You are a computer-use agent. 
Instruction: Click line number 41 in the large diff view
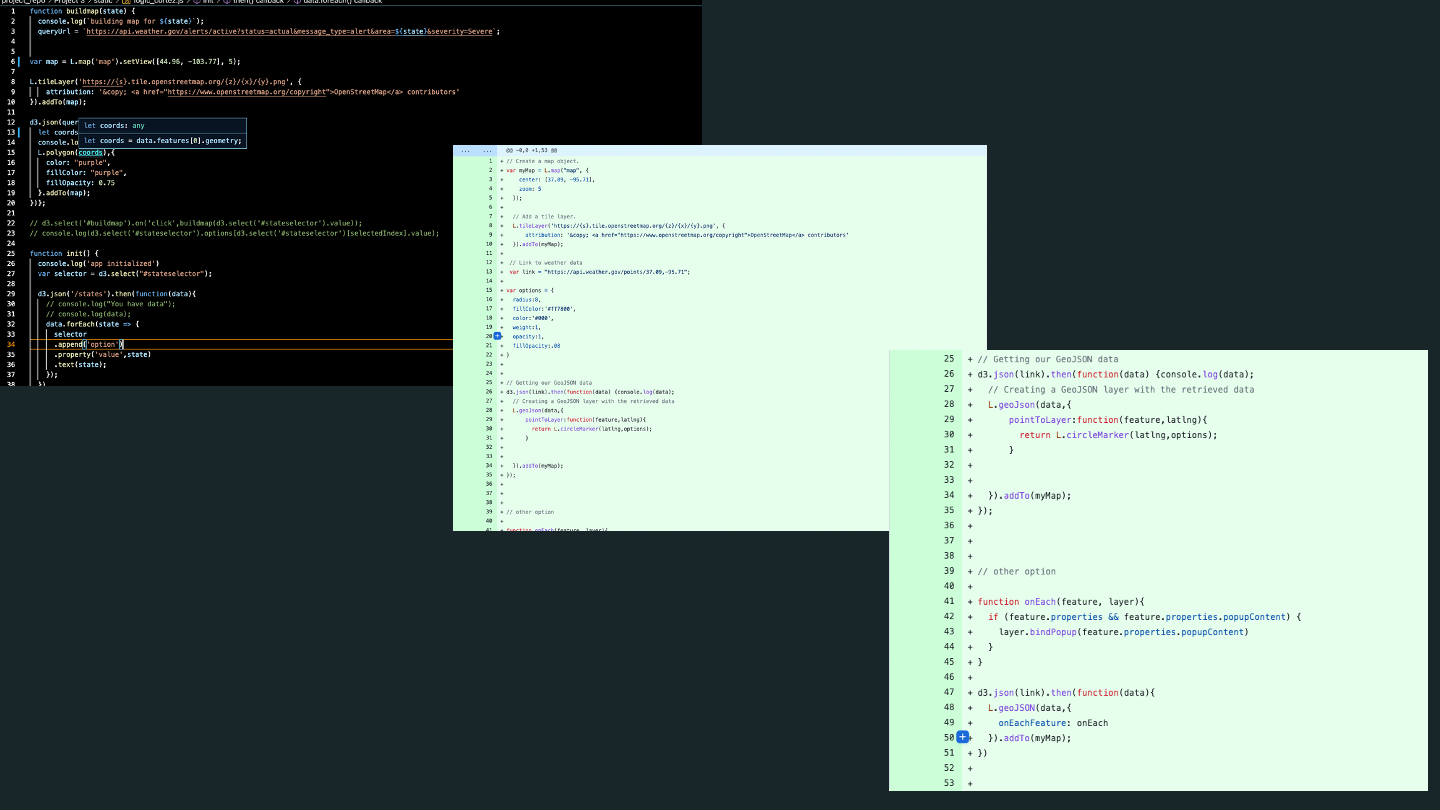tap(949, 601)
